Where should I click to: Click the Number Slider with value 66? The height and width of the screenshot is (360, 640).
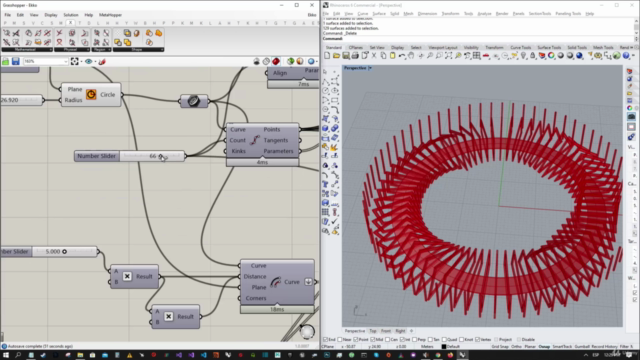pos(130,156)
